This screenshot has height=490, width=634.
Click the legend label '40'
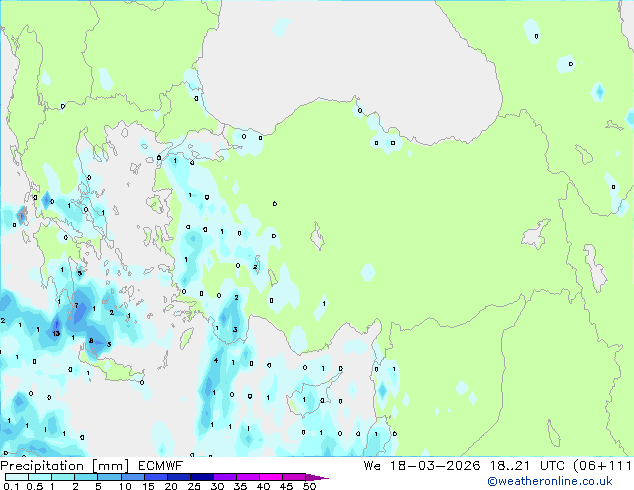click(263, 486)
